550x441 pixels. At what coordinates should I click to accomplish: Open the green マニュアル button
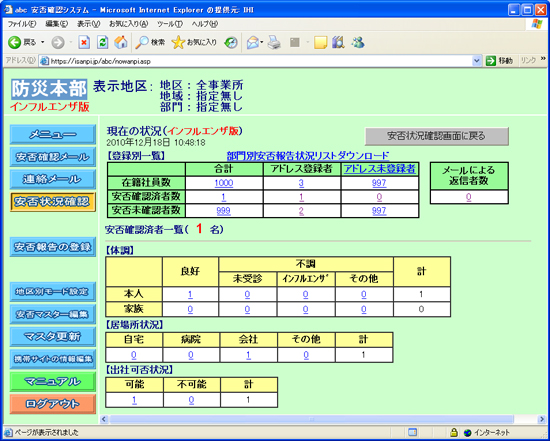point(53,382)
